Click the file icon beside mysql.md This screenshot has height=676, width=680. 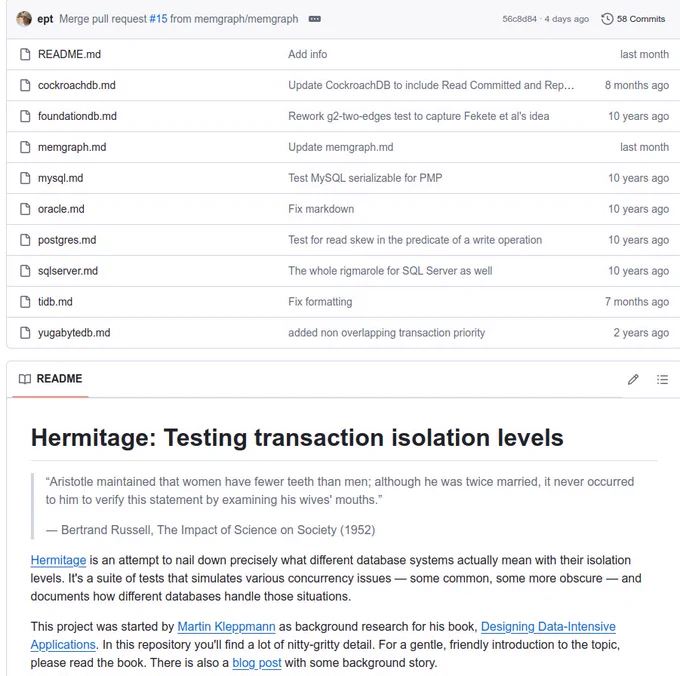coord(25,178)
